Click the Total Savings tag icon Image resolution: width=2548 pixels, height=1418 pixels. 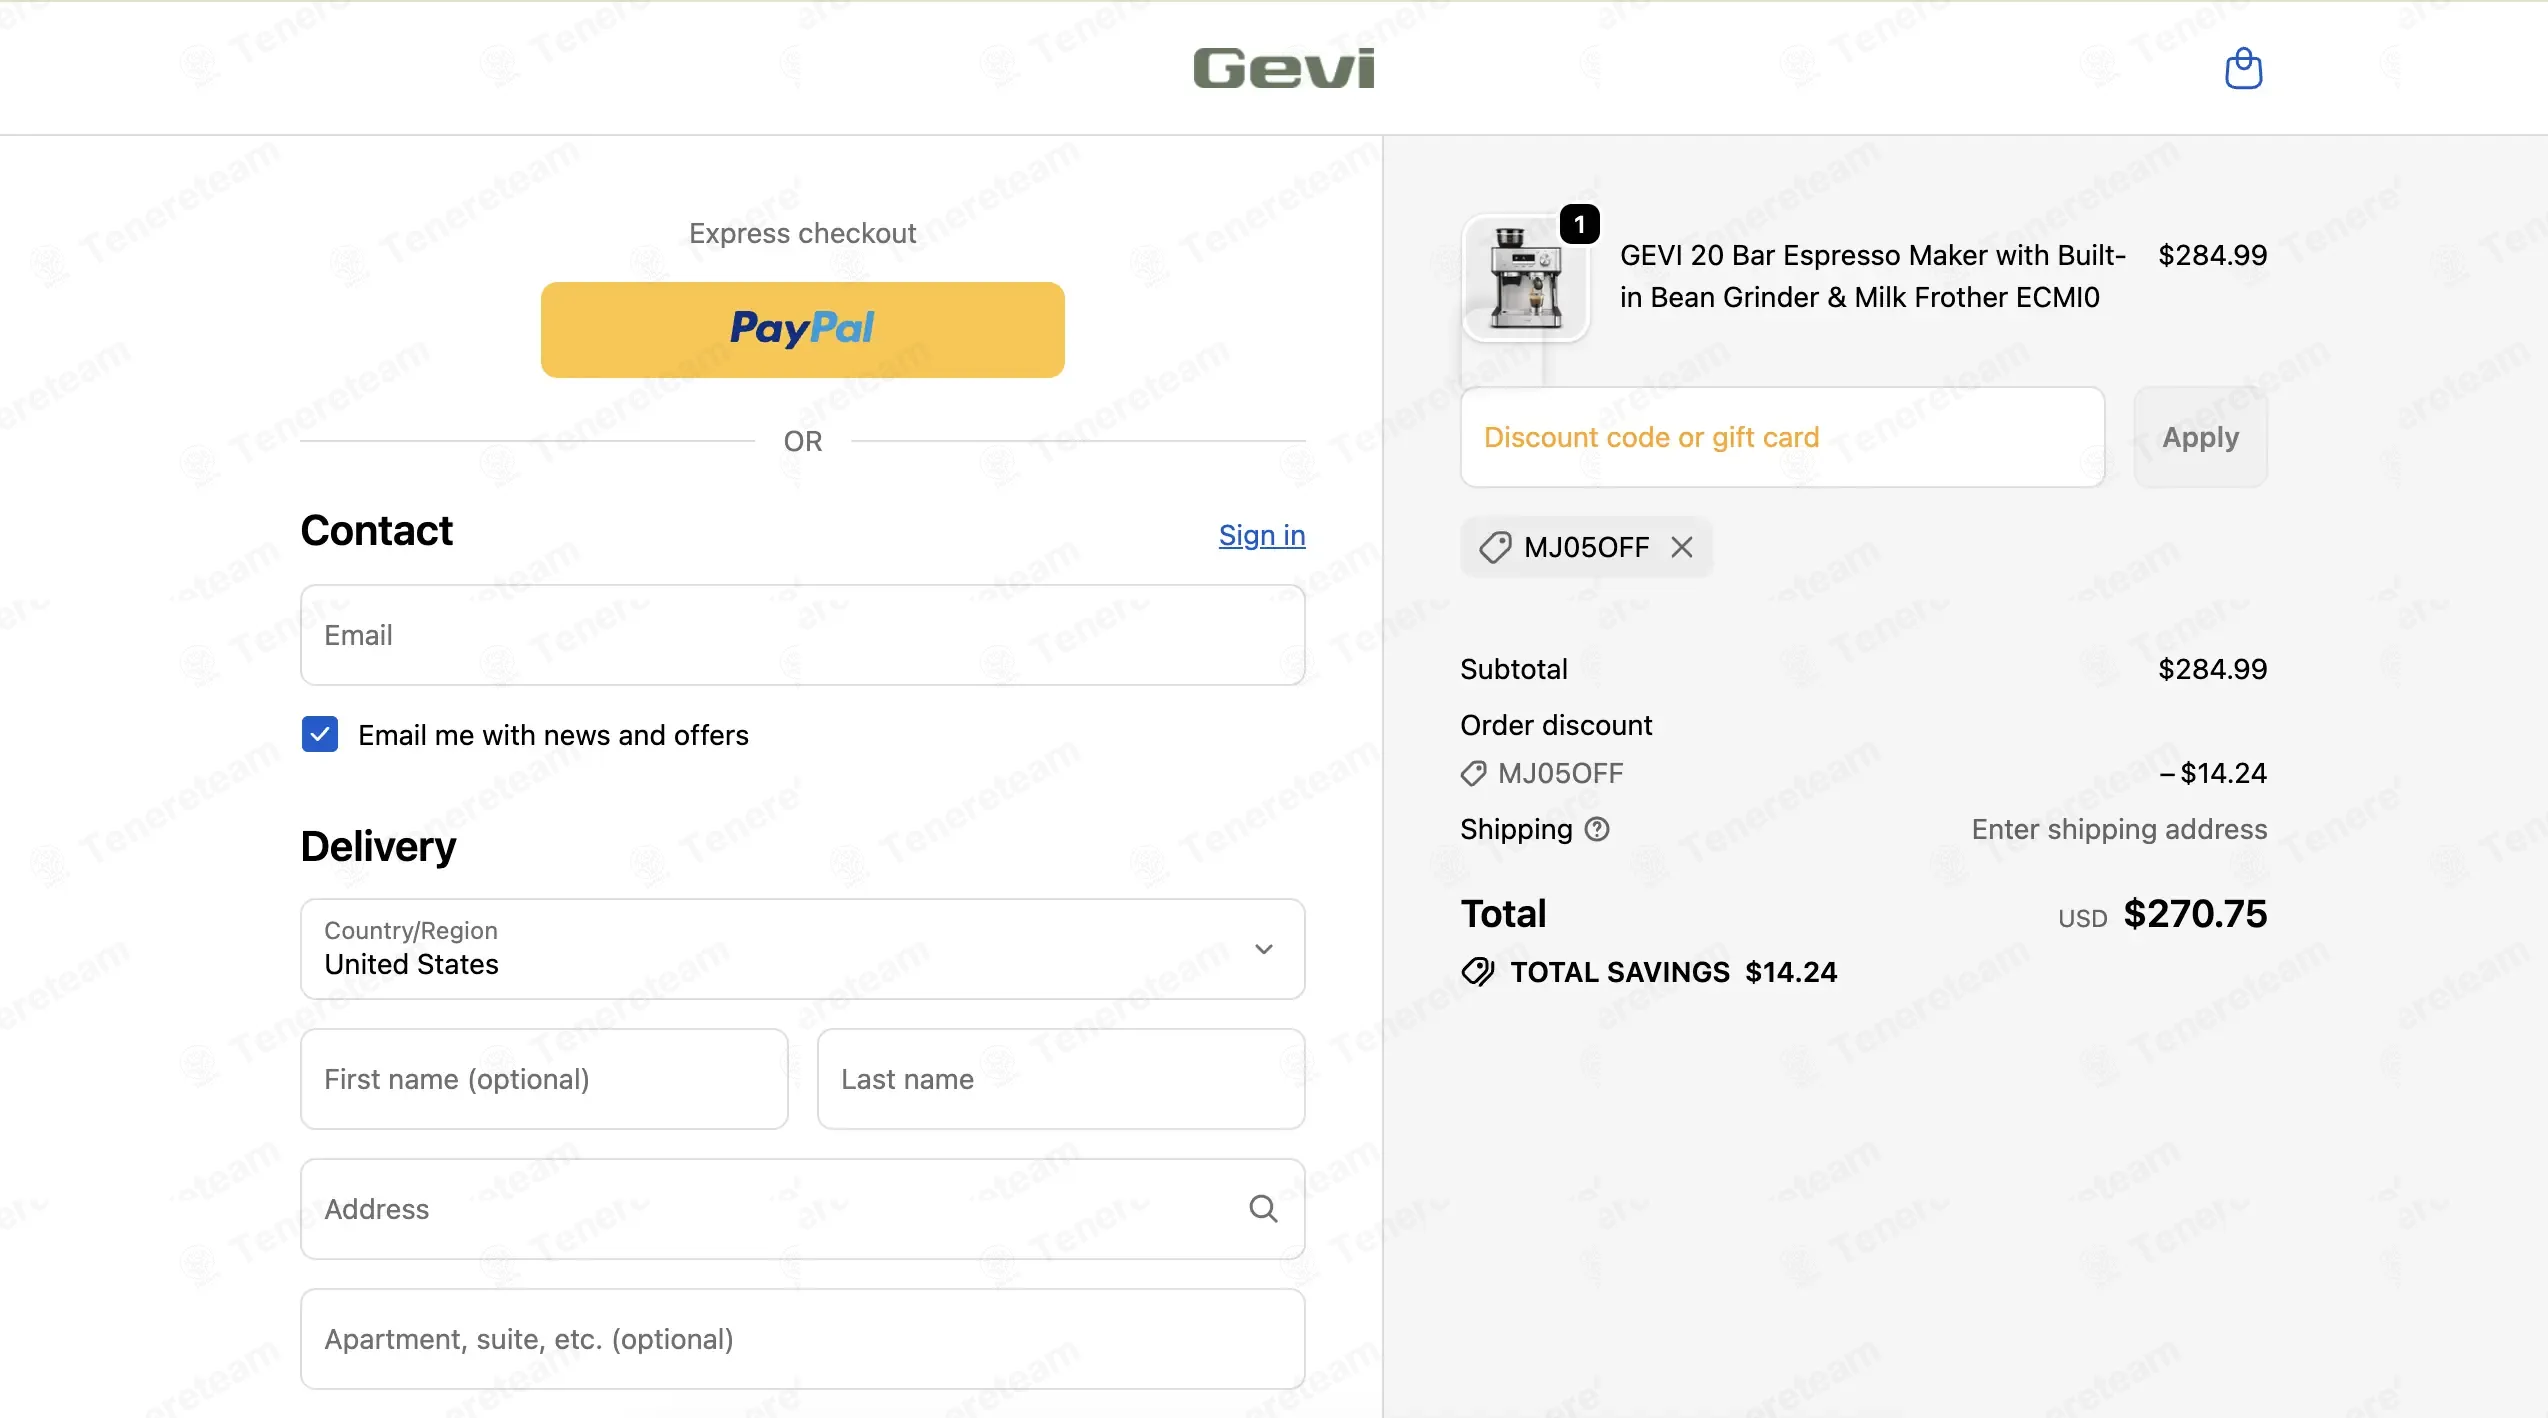coord(1478,972)
